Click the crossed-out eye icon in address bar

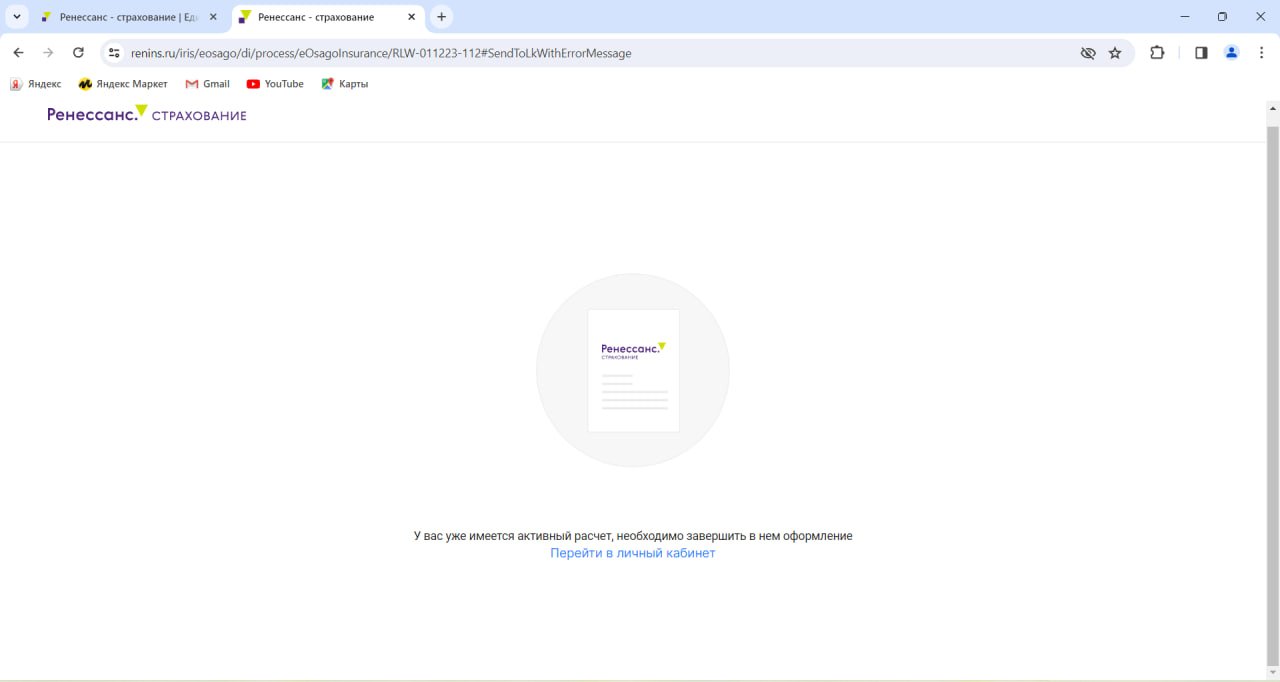pyautogui.click(x=1088, y=53)
